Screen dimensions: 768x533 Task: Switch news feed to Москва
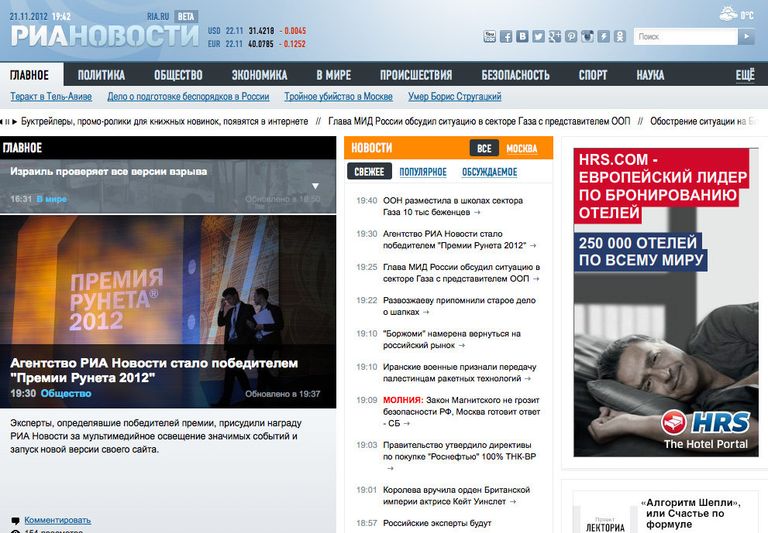pos(522,148)
